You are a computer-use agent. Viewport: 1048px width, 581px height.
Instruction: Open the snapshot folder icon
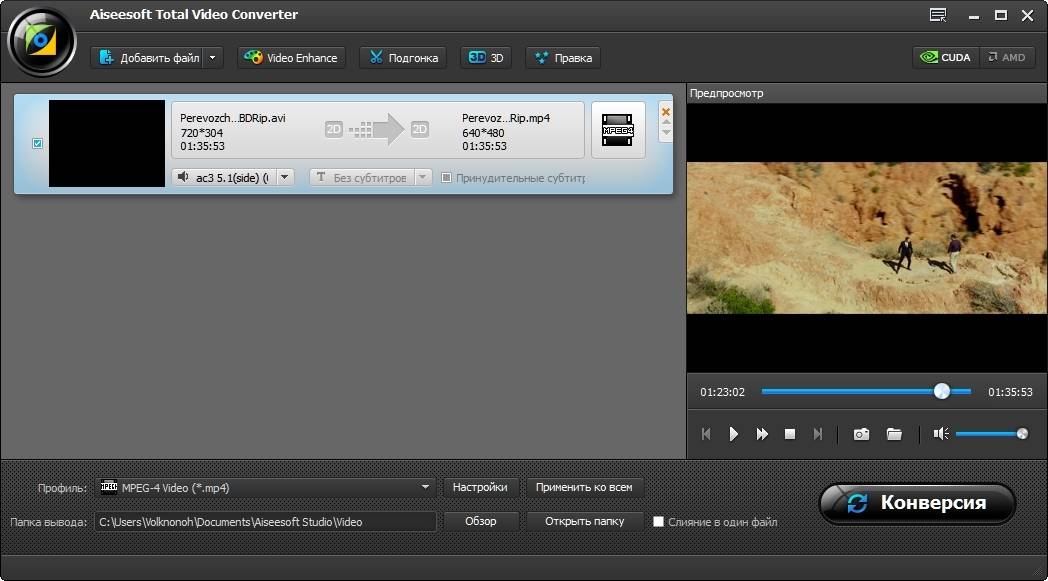pyautogui.click(x=894, y=434)
